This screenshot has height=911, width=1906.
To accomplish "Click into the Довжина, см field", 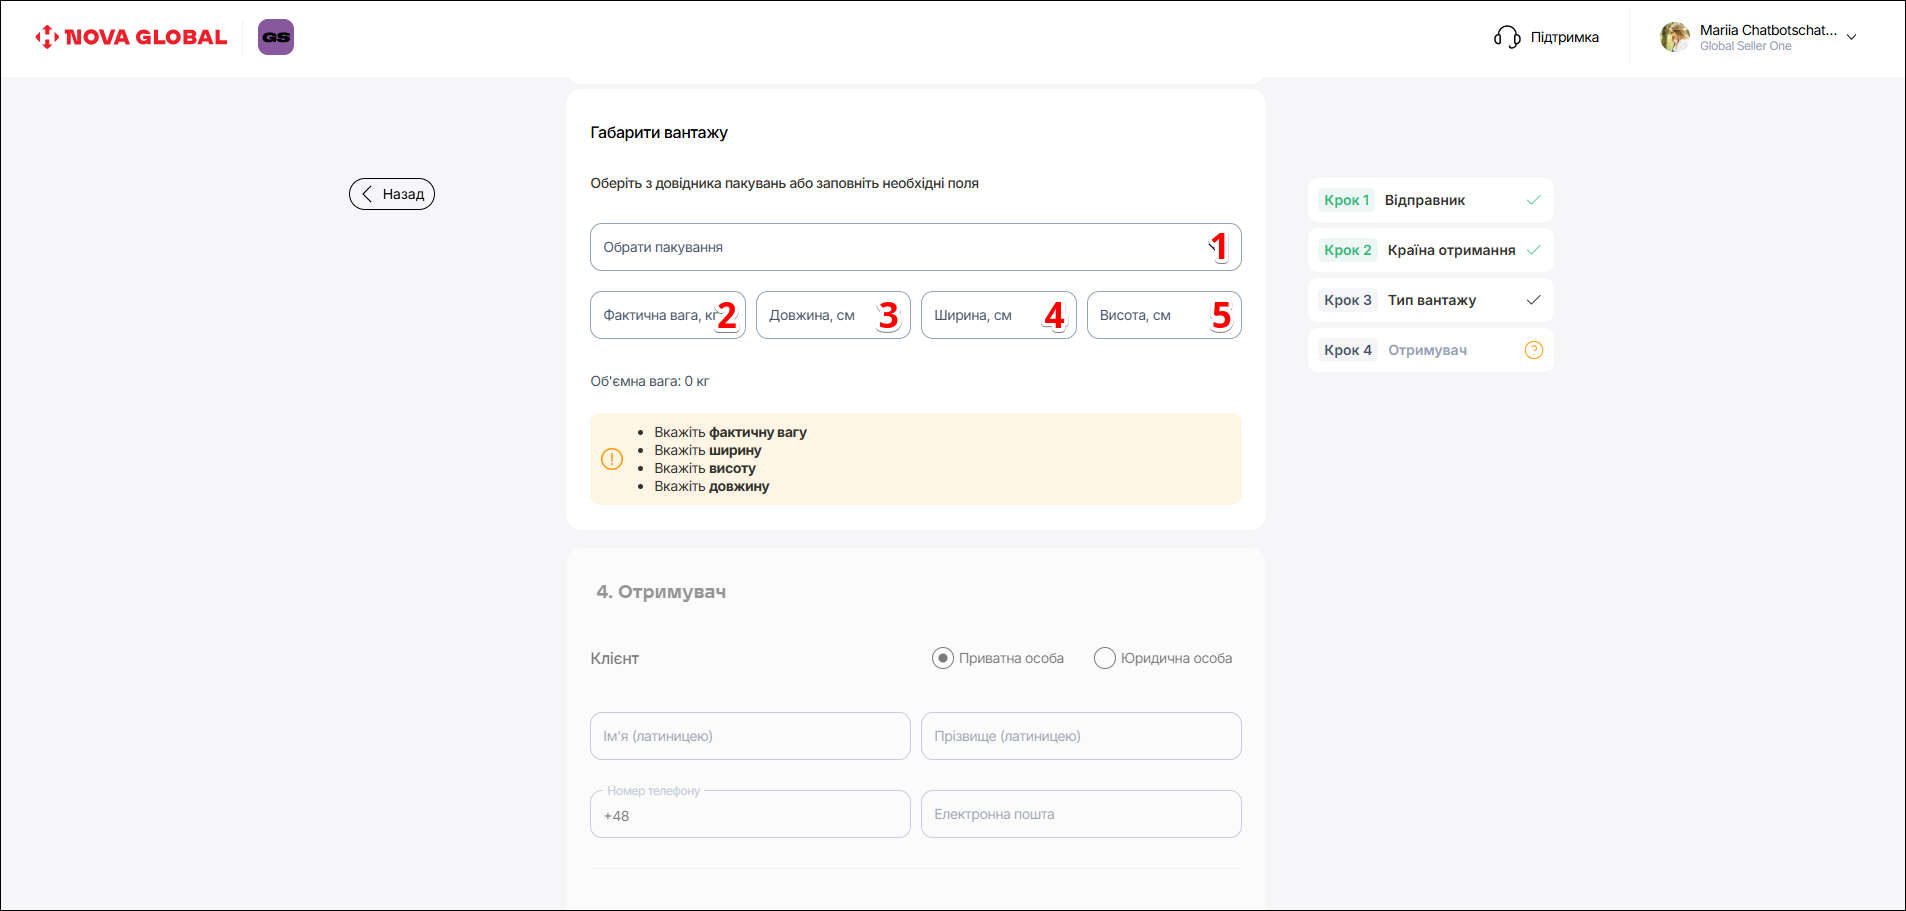I will 820,315.
